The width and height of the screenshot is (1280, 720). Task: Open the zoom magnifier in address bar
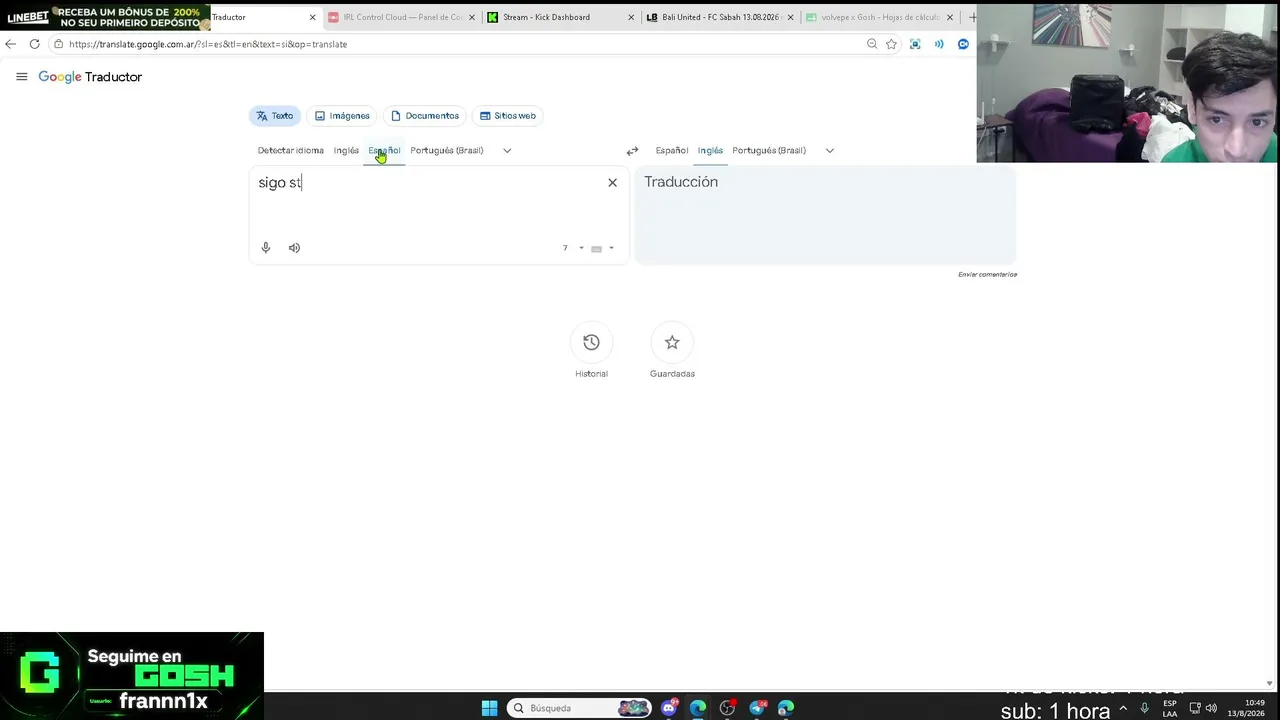(872, 44)
